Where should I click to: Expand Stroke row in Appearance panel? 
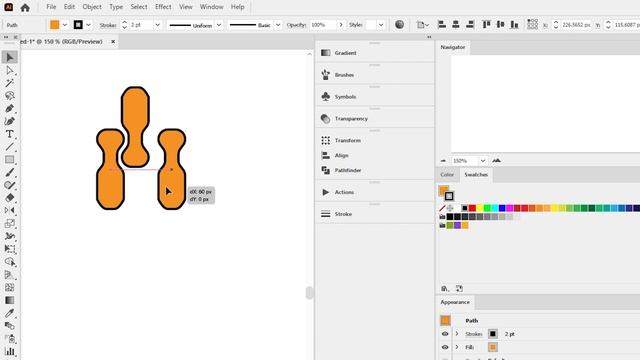pyautogui.click(x=457, y=334)
